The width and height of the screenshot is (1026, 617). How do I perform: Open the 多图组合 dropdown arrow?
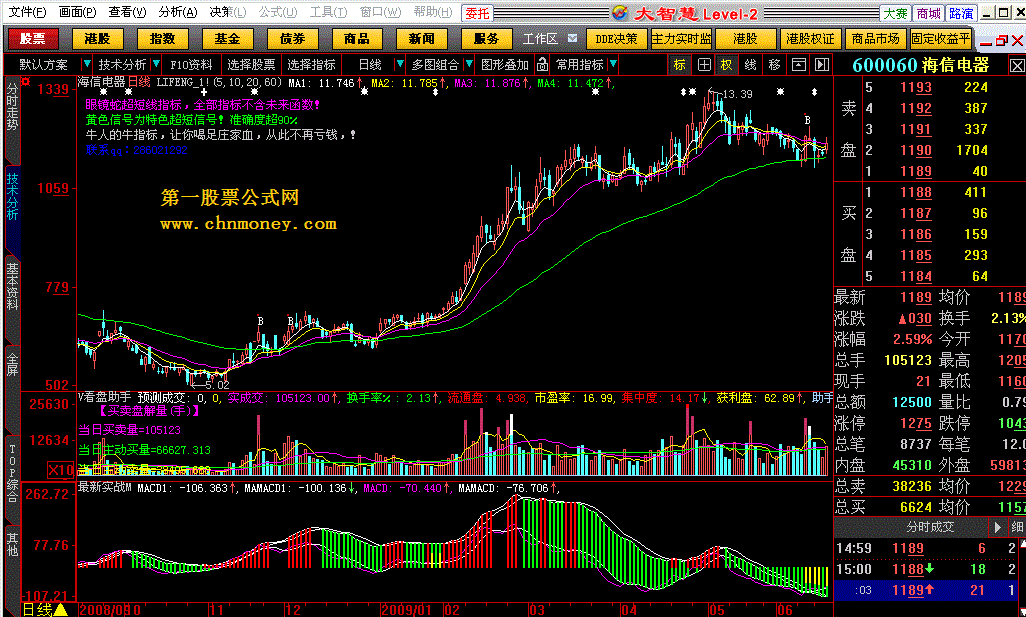pos(469,64)
